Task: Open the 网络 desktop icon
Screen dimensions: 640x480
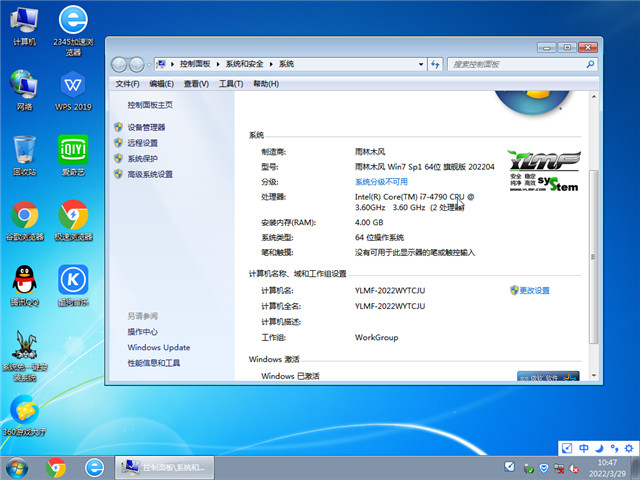Action: (x=24, y=91)
